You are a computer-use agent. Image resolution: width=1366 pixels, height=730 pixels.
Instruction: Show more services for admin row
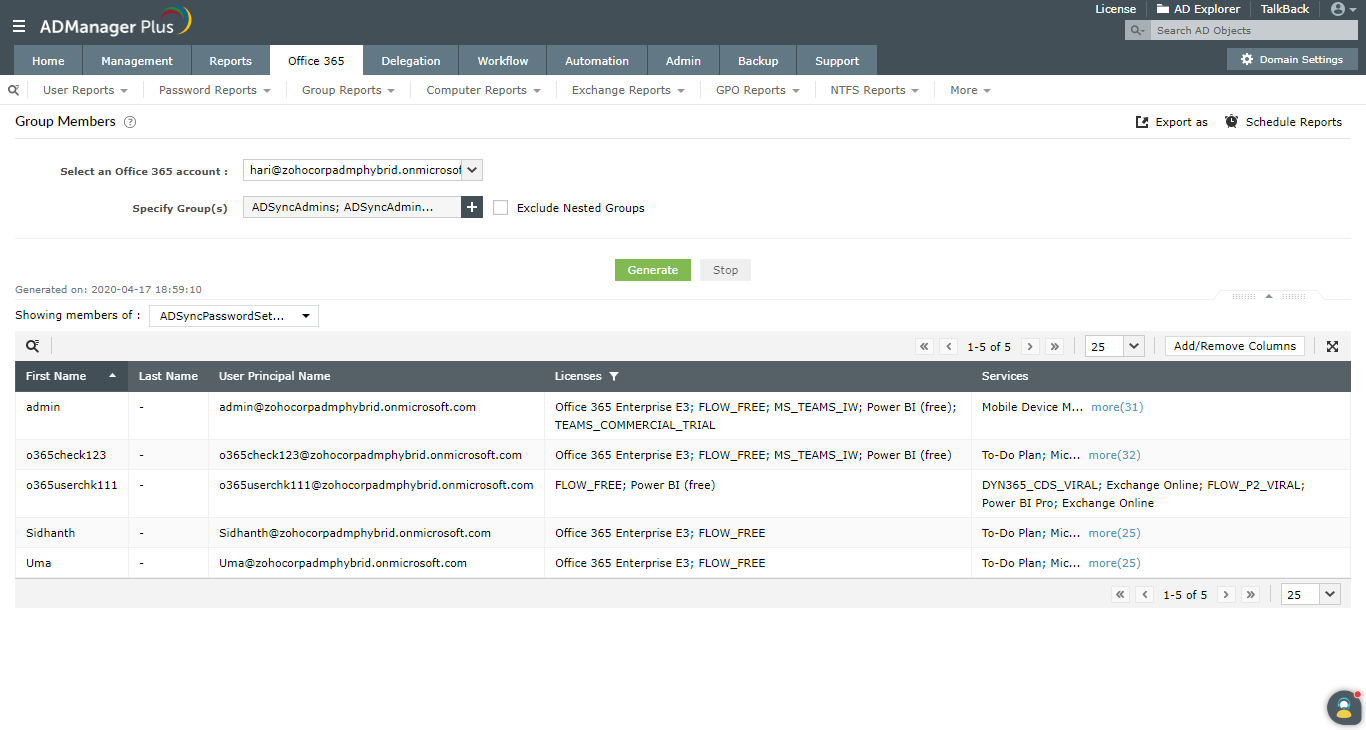pyautogui.click(x=1117, y=407)
